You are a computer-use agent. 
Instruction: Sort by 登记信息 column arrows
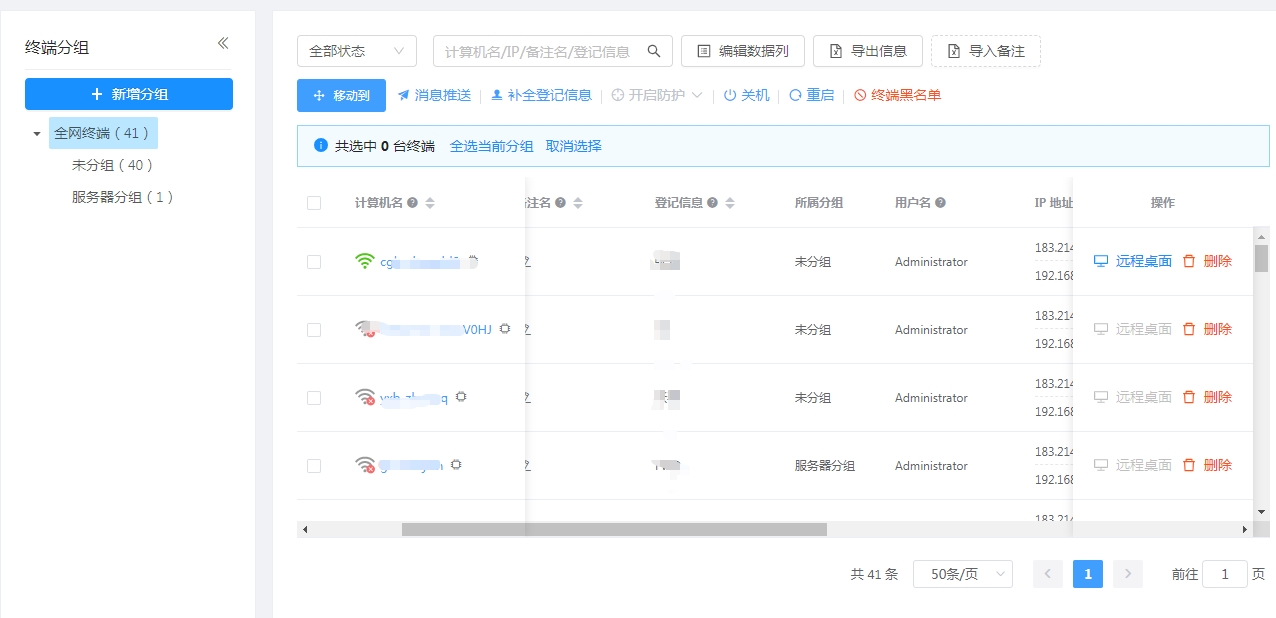(x=730, y=203)
